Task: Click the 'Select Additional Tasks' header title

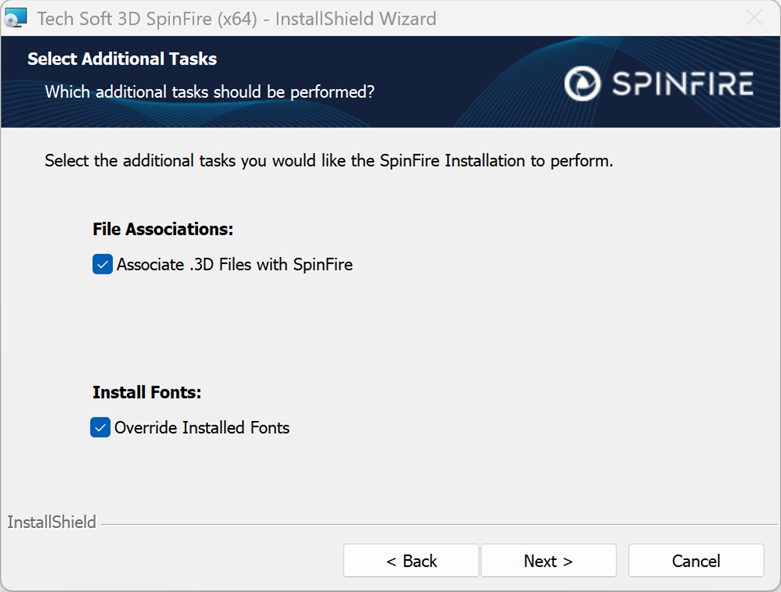Action: click(x=122, y=59)
